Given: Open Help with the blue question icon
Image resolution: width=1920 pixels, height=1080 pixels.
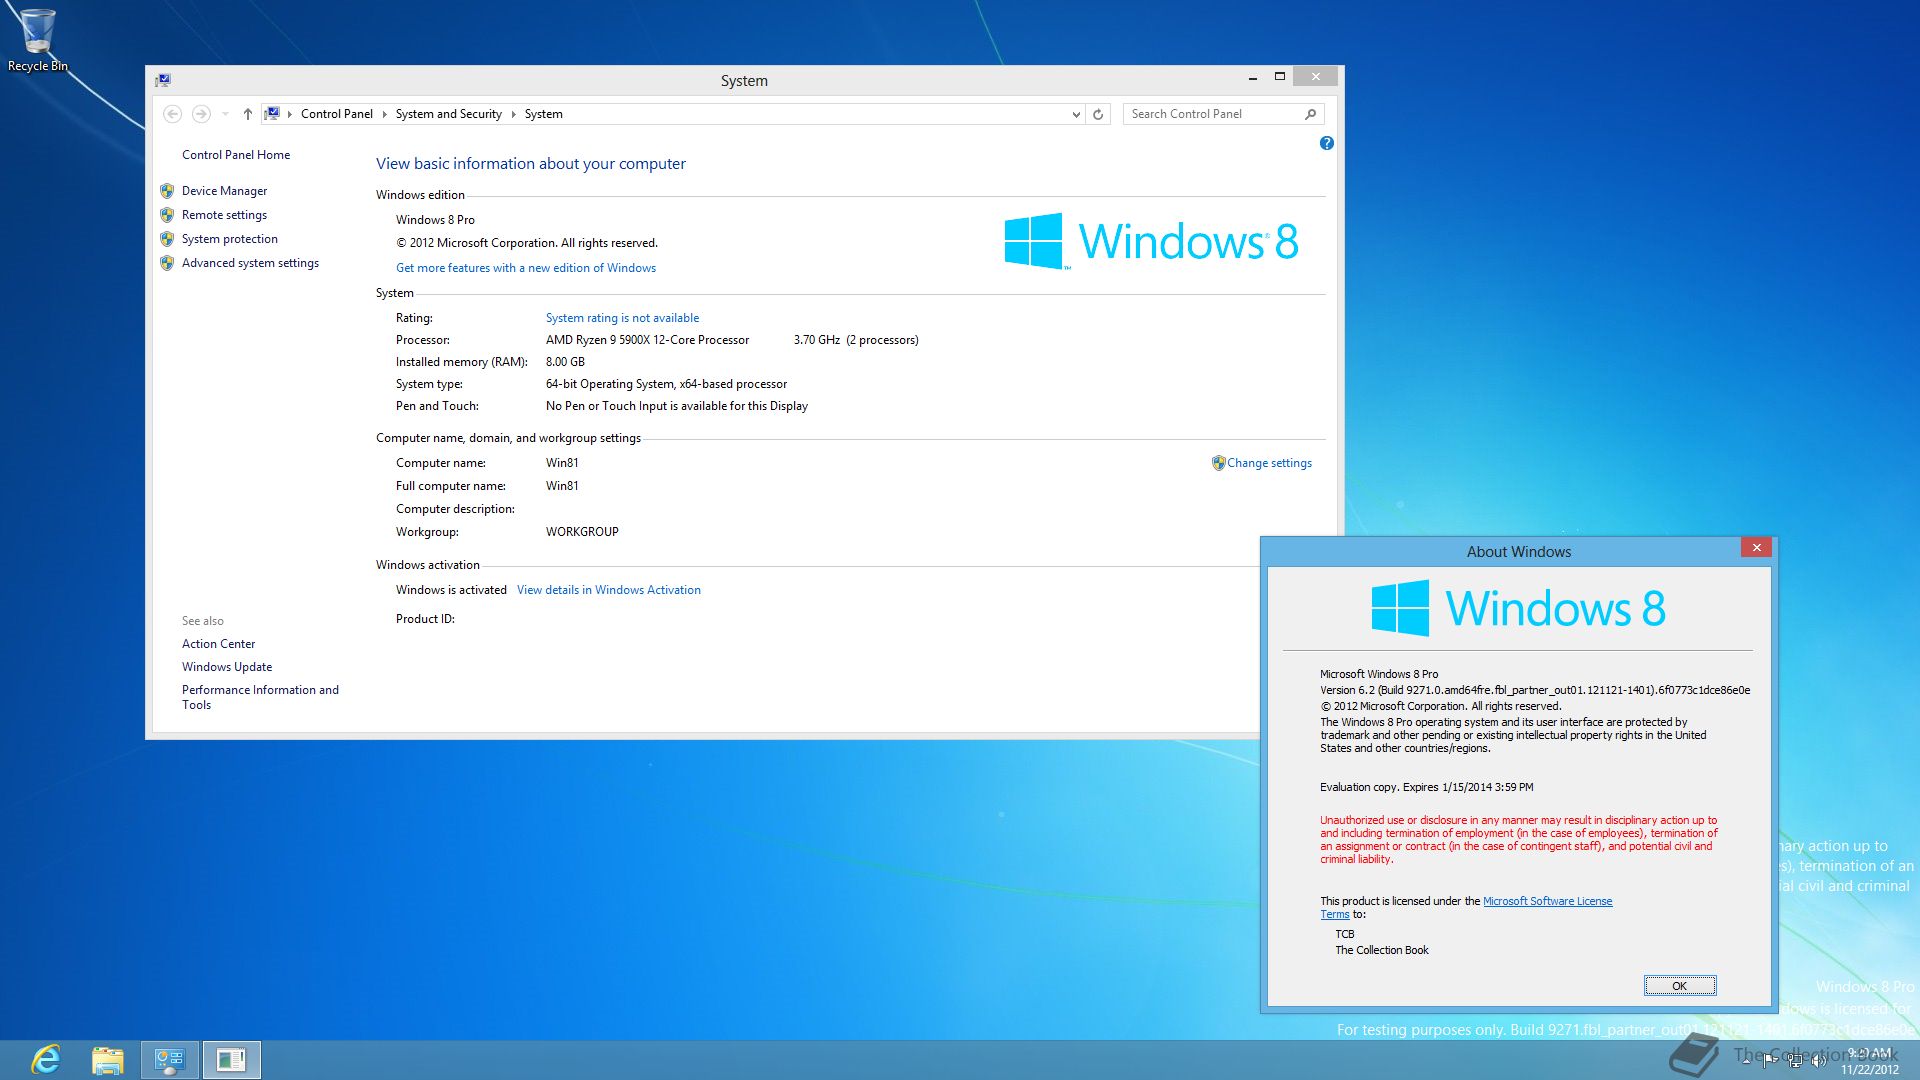Looking at the screenshot, I should click(x=1326, y=143).
